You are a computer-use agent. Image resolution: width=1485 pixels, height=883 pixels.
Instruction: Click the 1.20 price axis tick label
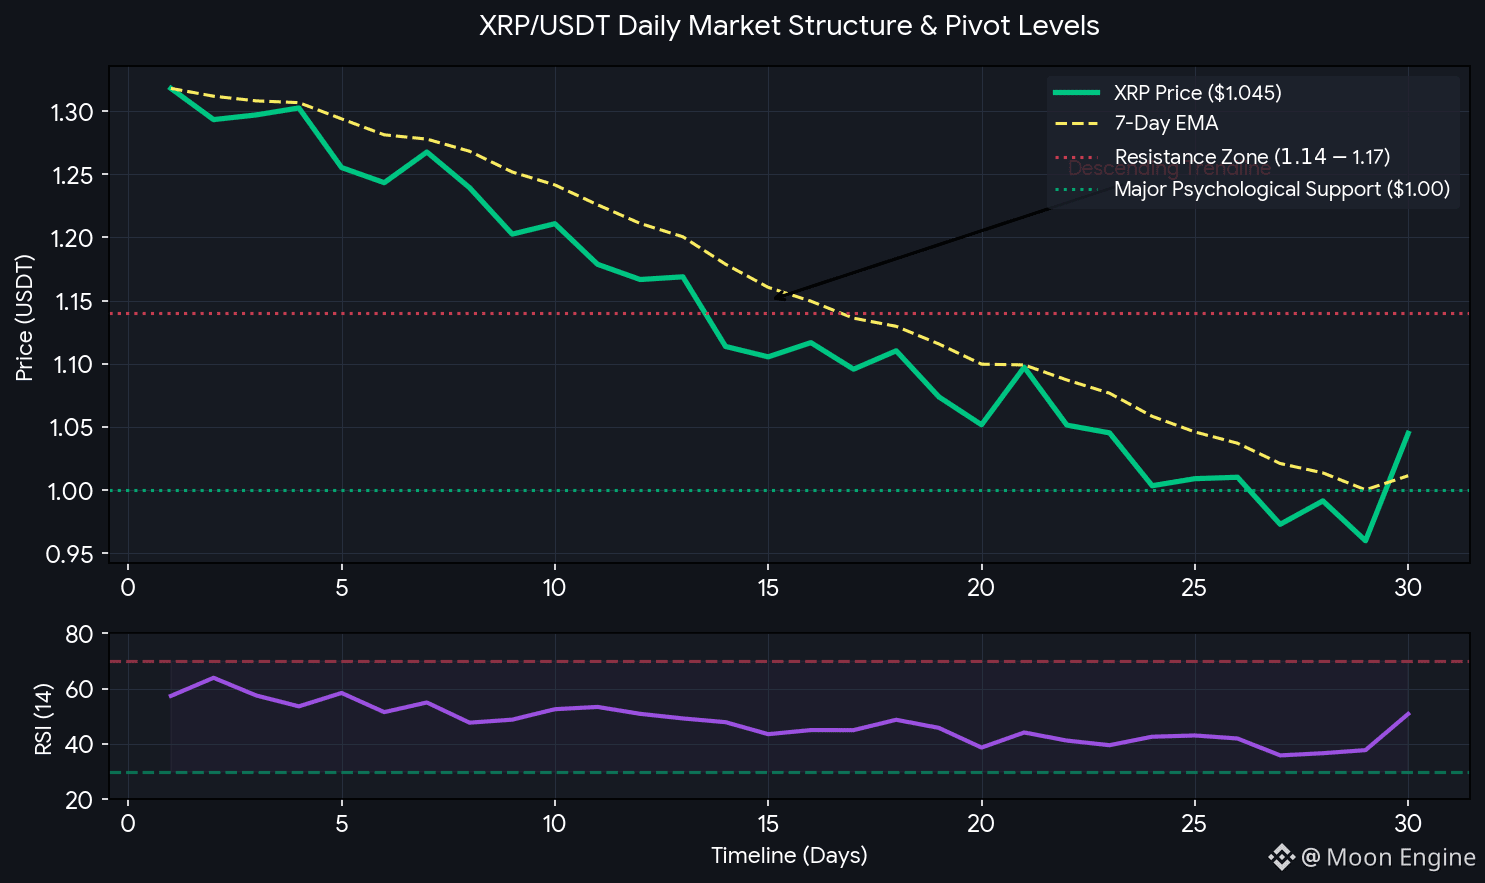72,238
